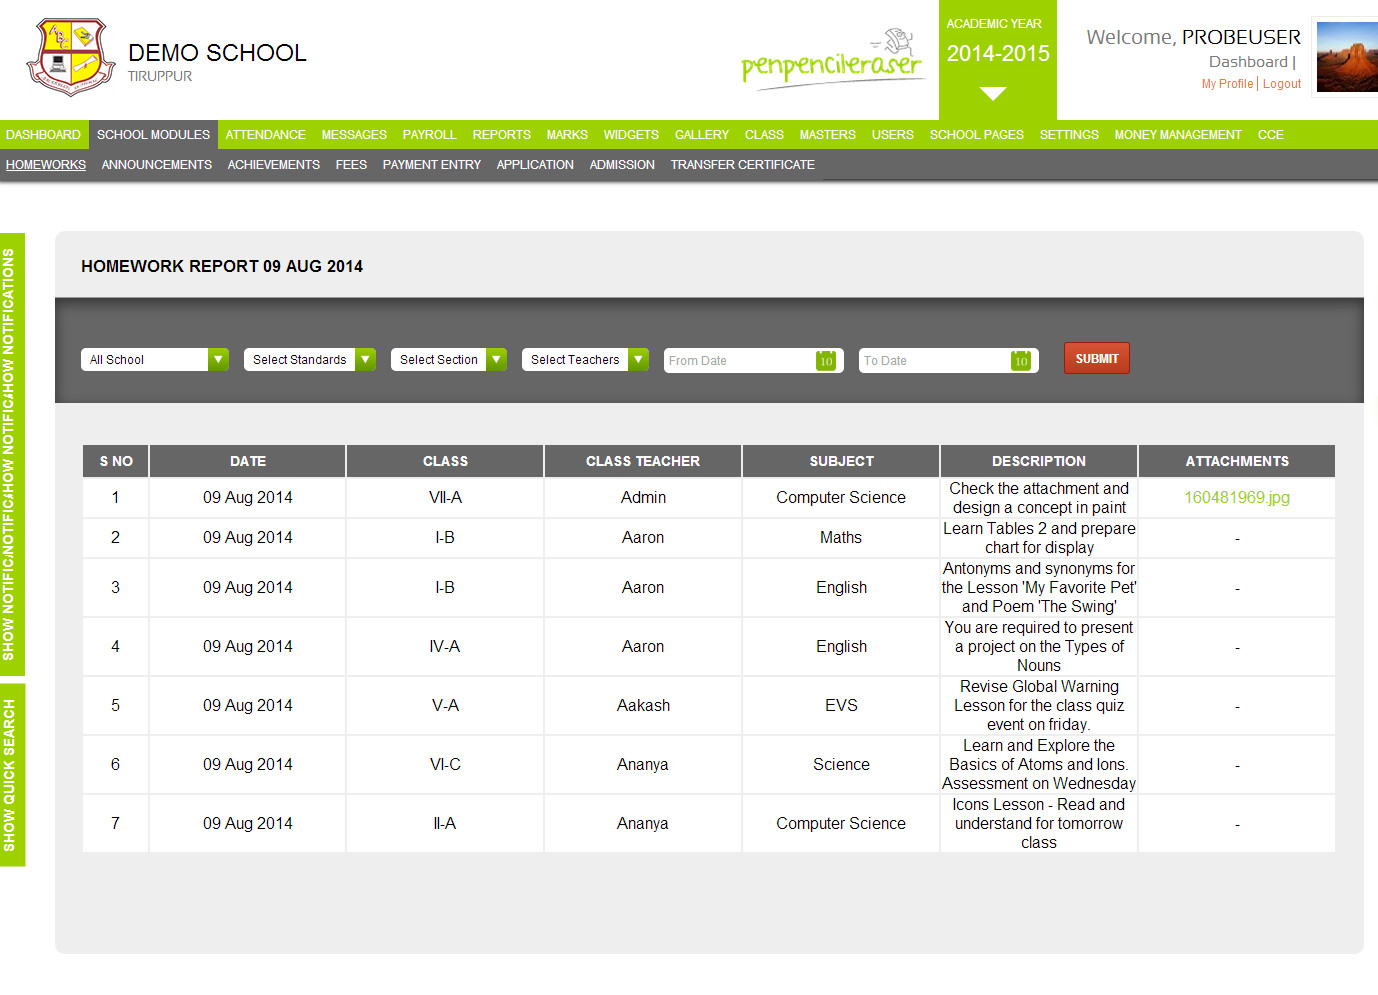Click the IV-A class cell
This screenshot has height=995, width=1378.
tap(445, 646)
